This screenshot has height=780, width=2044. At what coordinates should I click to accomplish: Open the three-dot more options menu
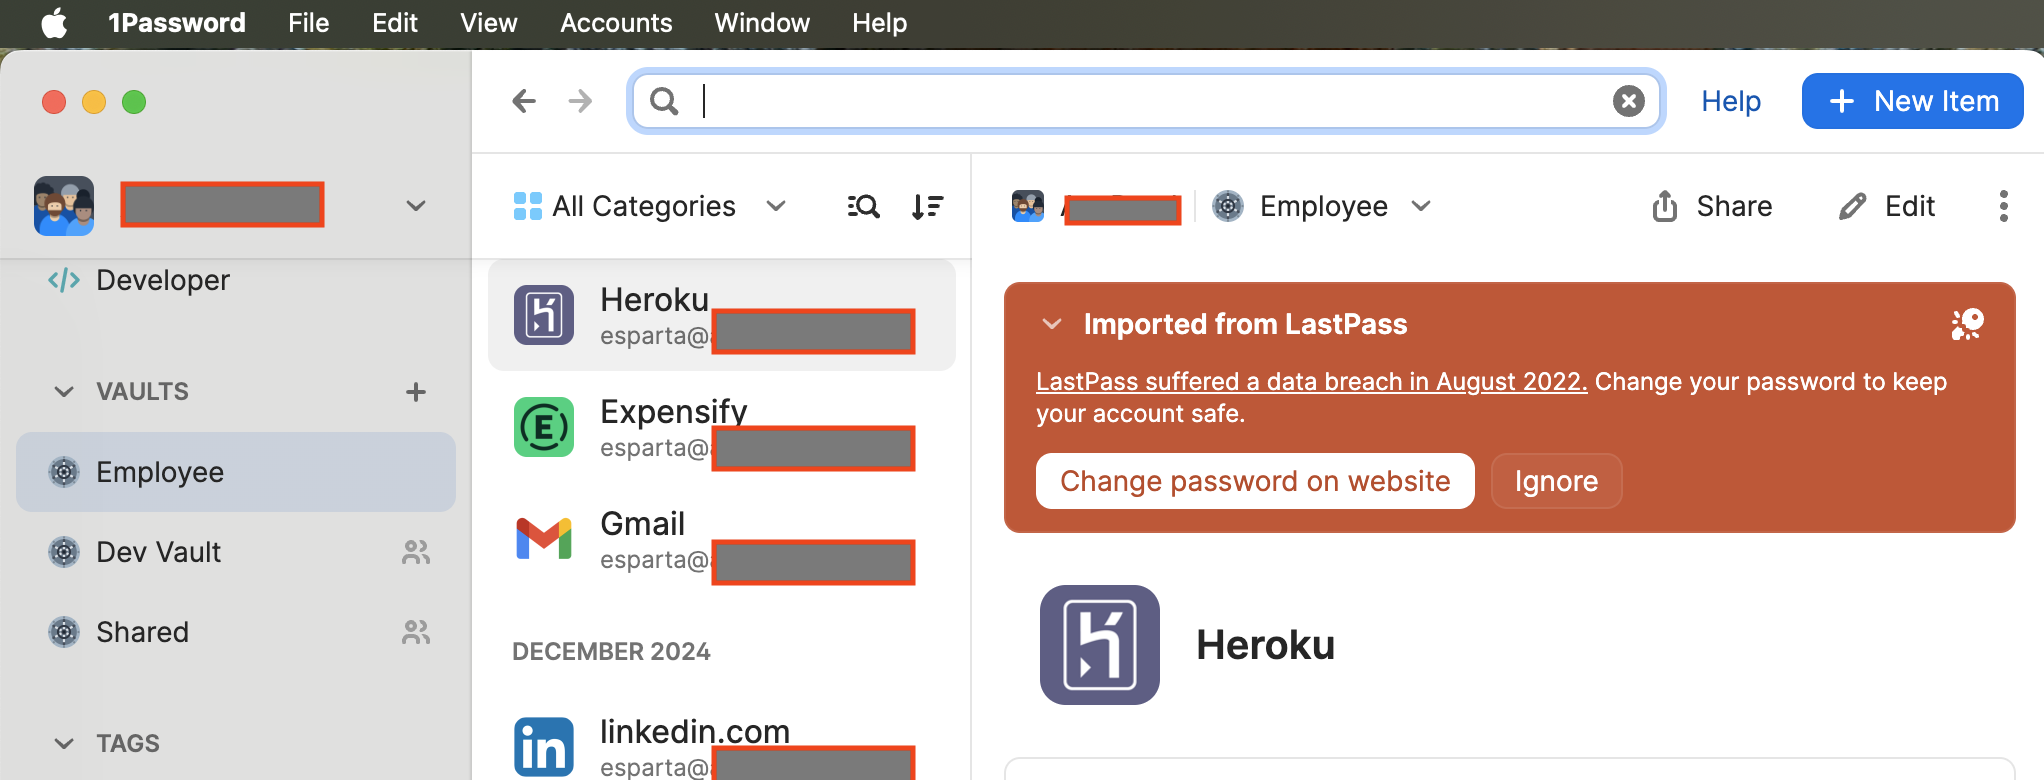(x=2002, y=206)
